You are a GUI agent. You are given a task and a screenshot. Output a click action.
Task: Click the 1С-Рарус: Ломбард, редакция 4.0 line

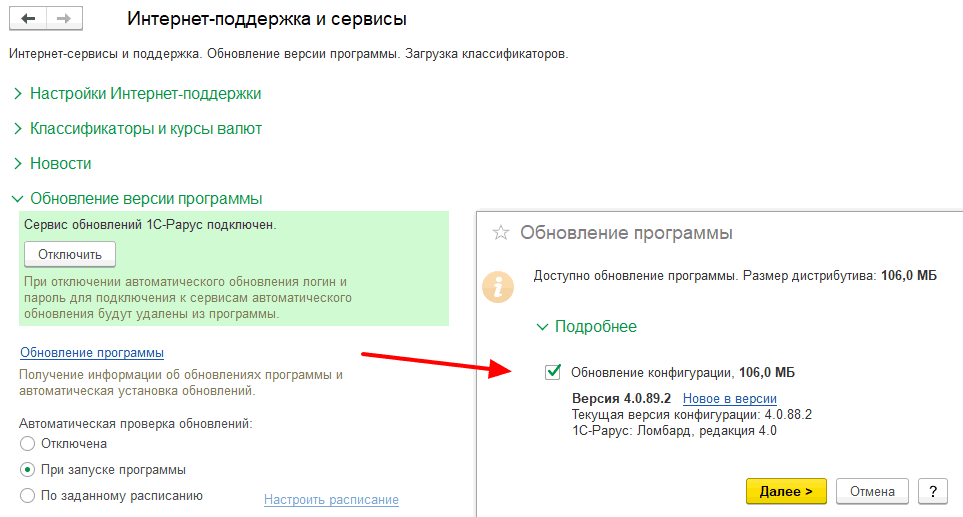pos(674,430)
